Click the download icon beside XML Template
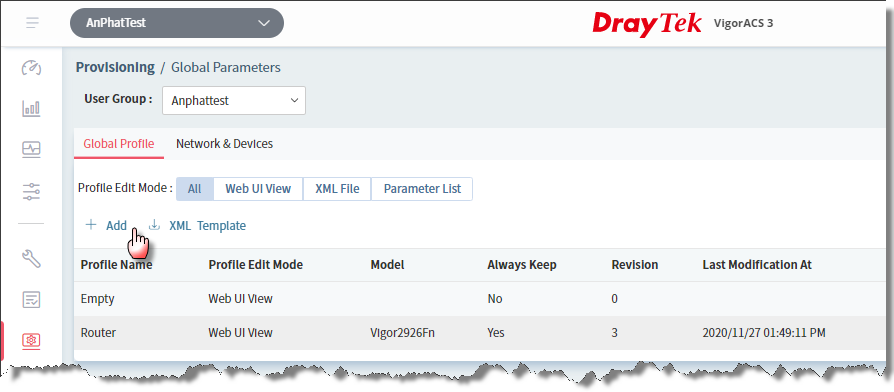Image resolution: width=894 pixels, height=392 pixels. pos(154,225)
